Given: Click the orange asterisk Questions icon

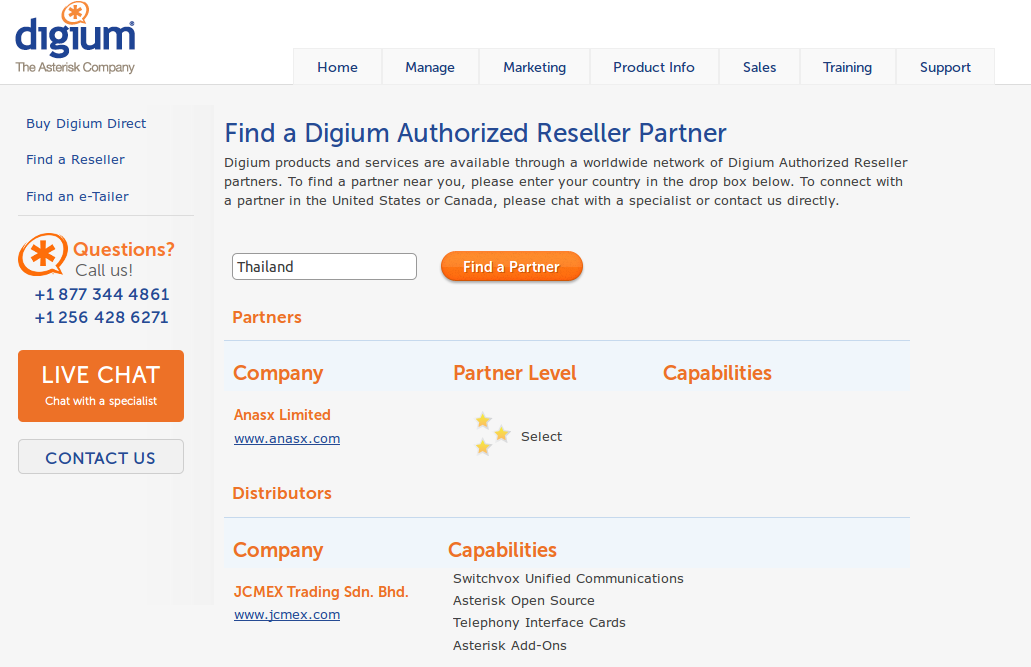Looking at the screenshot, I should coord(43,255).
